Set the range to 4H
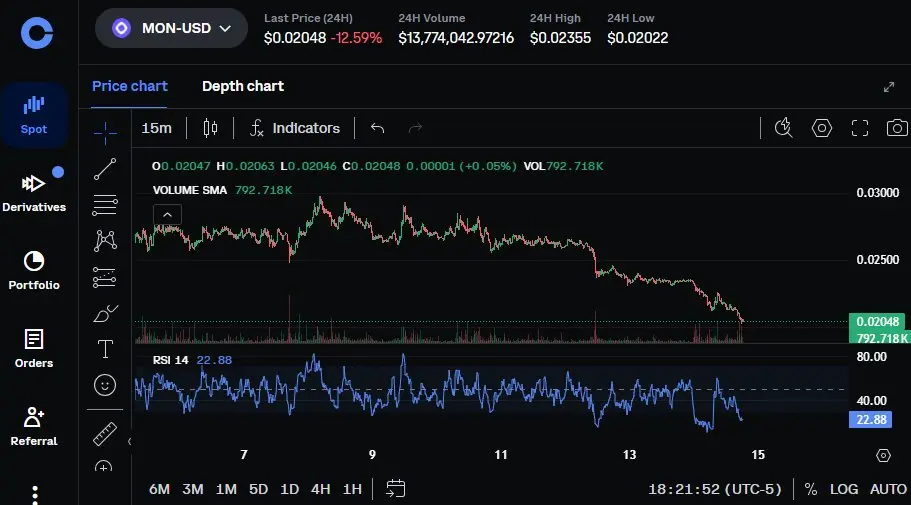911x505 pixels. click(x=321, y=489)
